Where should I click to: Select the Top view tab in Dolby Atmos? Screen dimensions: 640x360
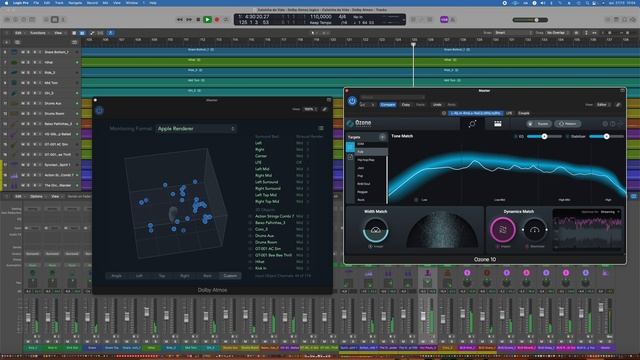162,276
